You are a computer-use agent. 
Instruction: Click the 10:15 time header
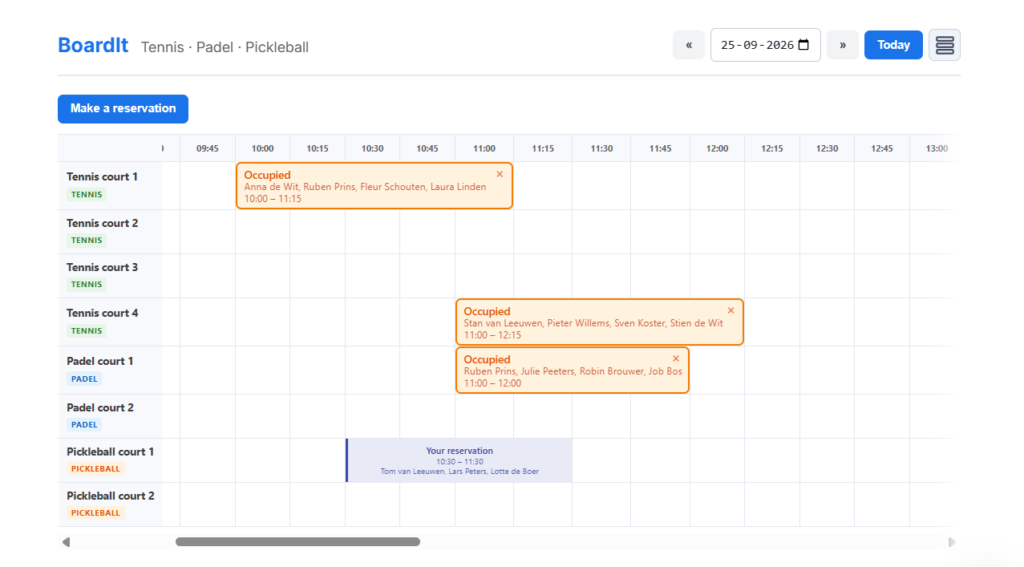pyautogui.click(x=317, y=149)
